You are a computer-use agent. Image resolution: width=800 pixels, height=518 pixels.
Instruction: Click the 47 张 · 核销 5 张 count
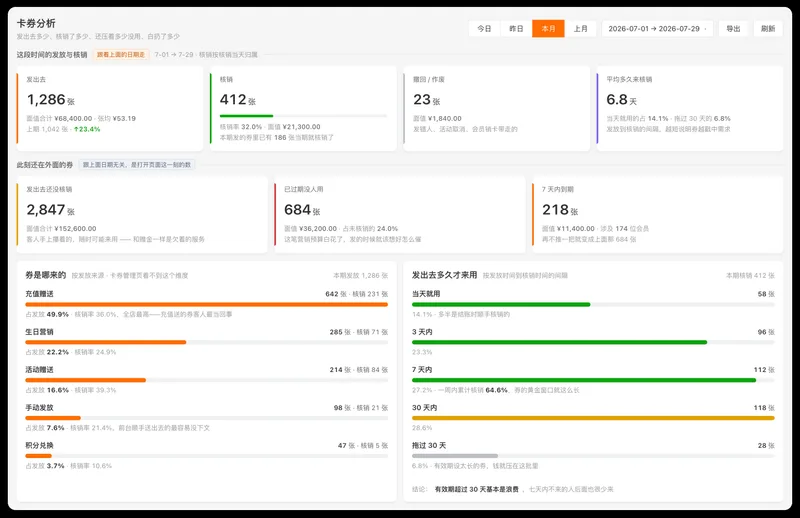tap(363, 446)
